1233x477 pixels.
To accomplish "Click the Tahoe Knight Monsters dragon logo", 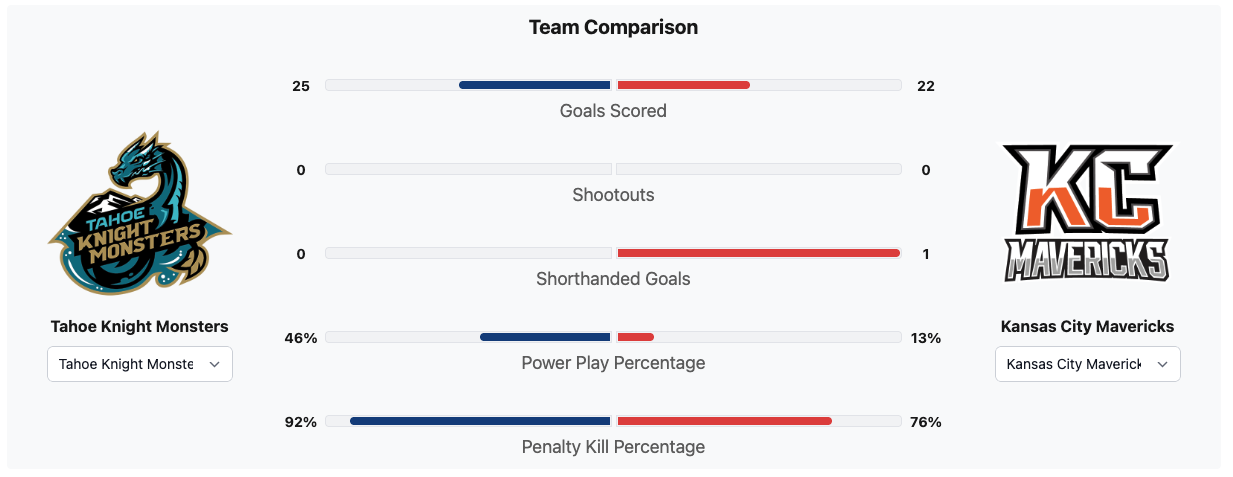I will [140, 211].
